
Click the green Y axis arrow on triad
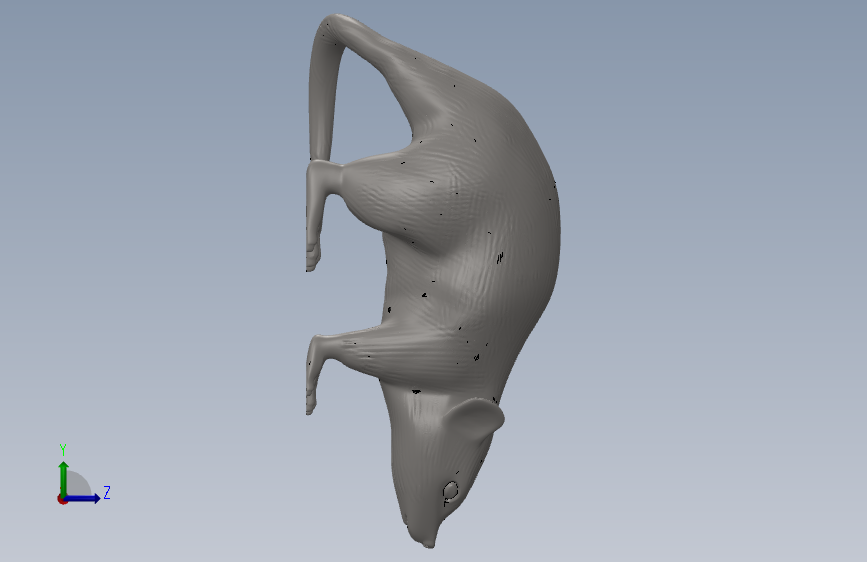64,478
